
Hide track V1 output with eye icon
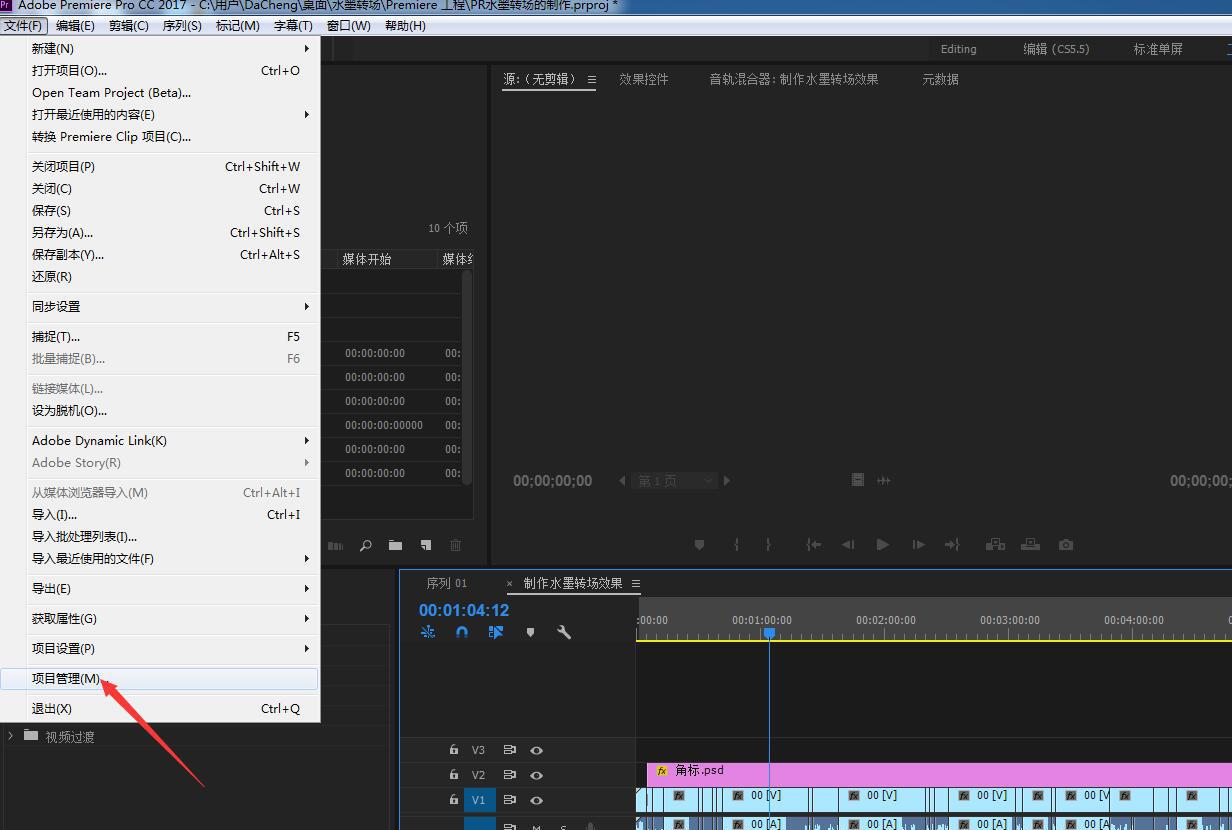pyautogui.click(x=537, y=800)
